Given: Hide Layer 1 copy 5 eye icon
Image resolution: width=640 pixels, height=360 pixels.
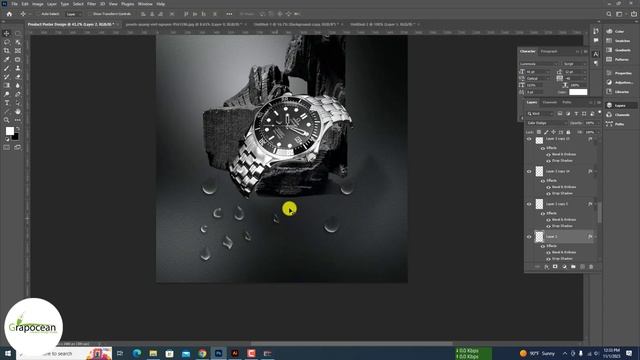Looking at the screenshot, I should point(529,204).
